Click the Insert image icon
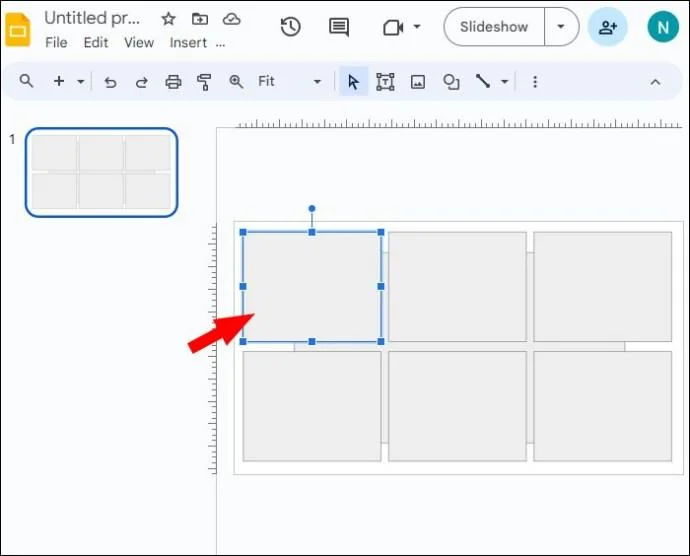This screenshot has width=690, height=556. tap(418, 82)
